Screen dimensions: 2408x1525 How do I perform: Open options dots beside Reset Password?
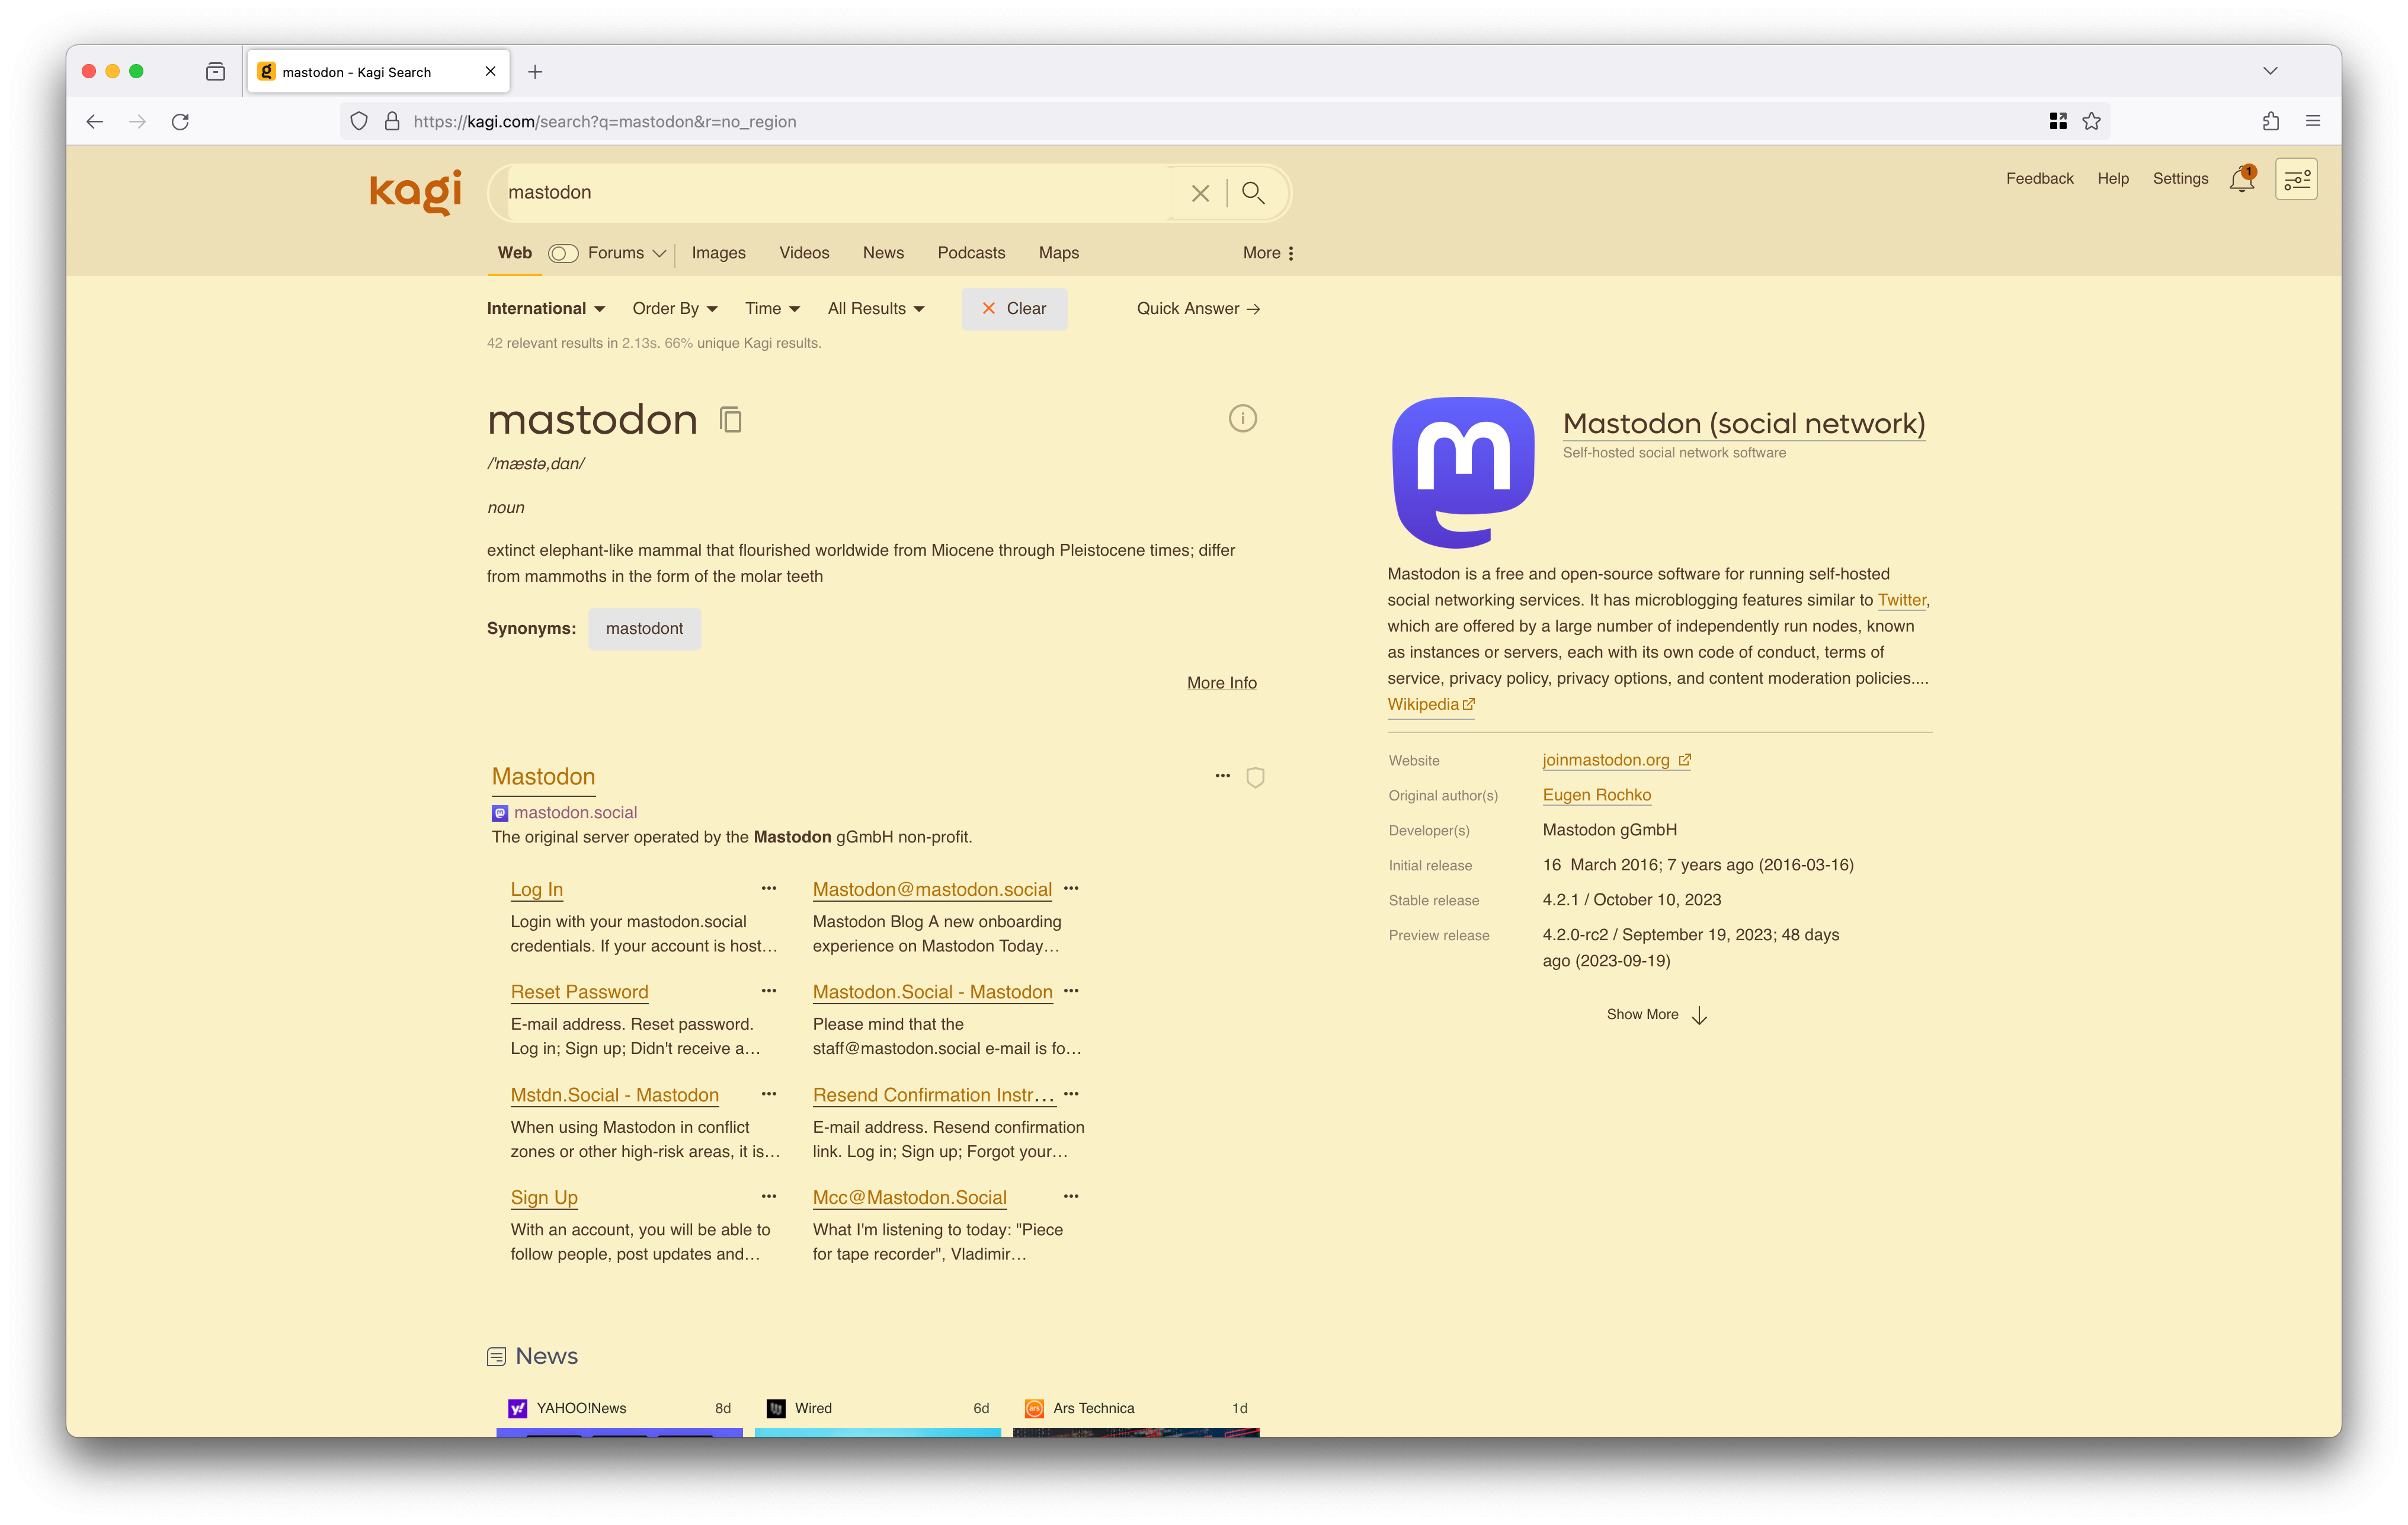769,991
